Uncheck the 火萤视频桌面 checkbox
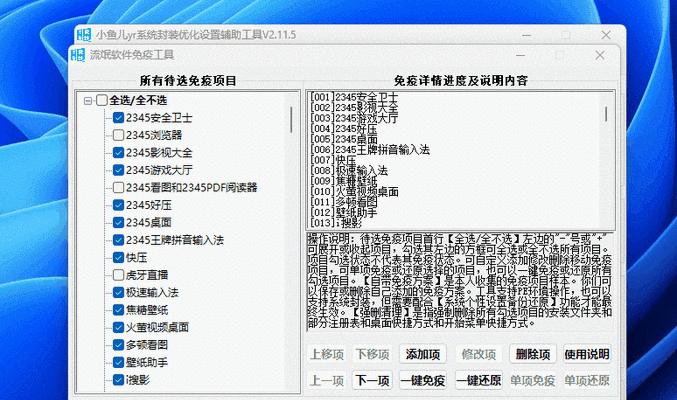Viewport: 677px width, 400px height. [x=118, y=327]
